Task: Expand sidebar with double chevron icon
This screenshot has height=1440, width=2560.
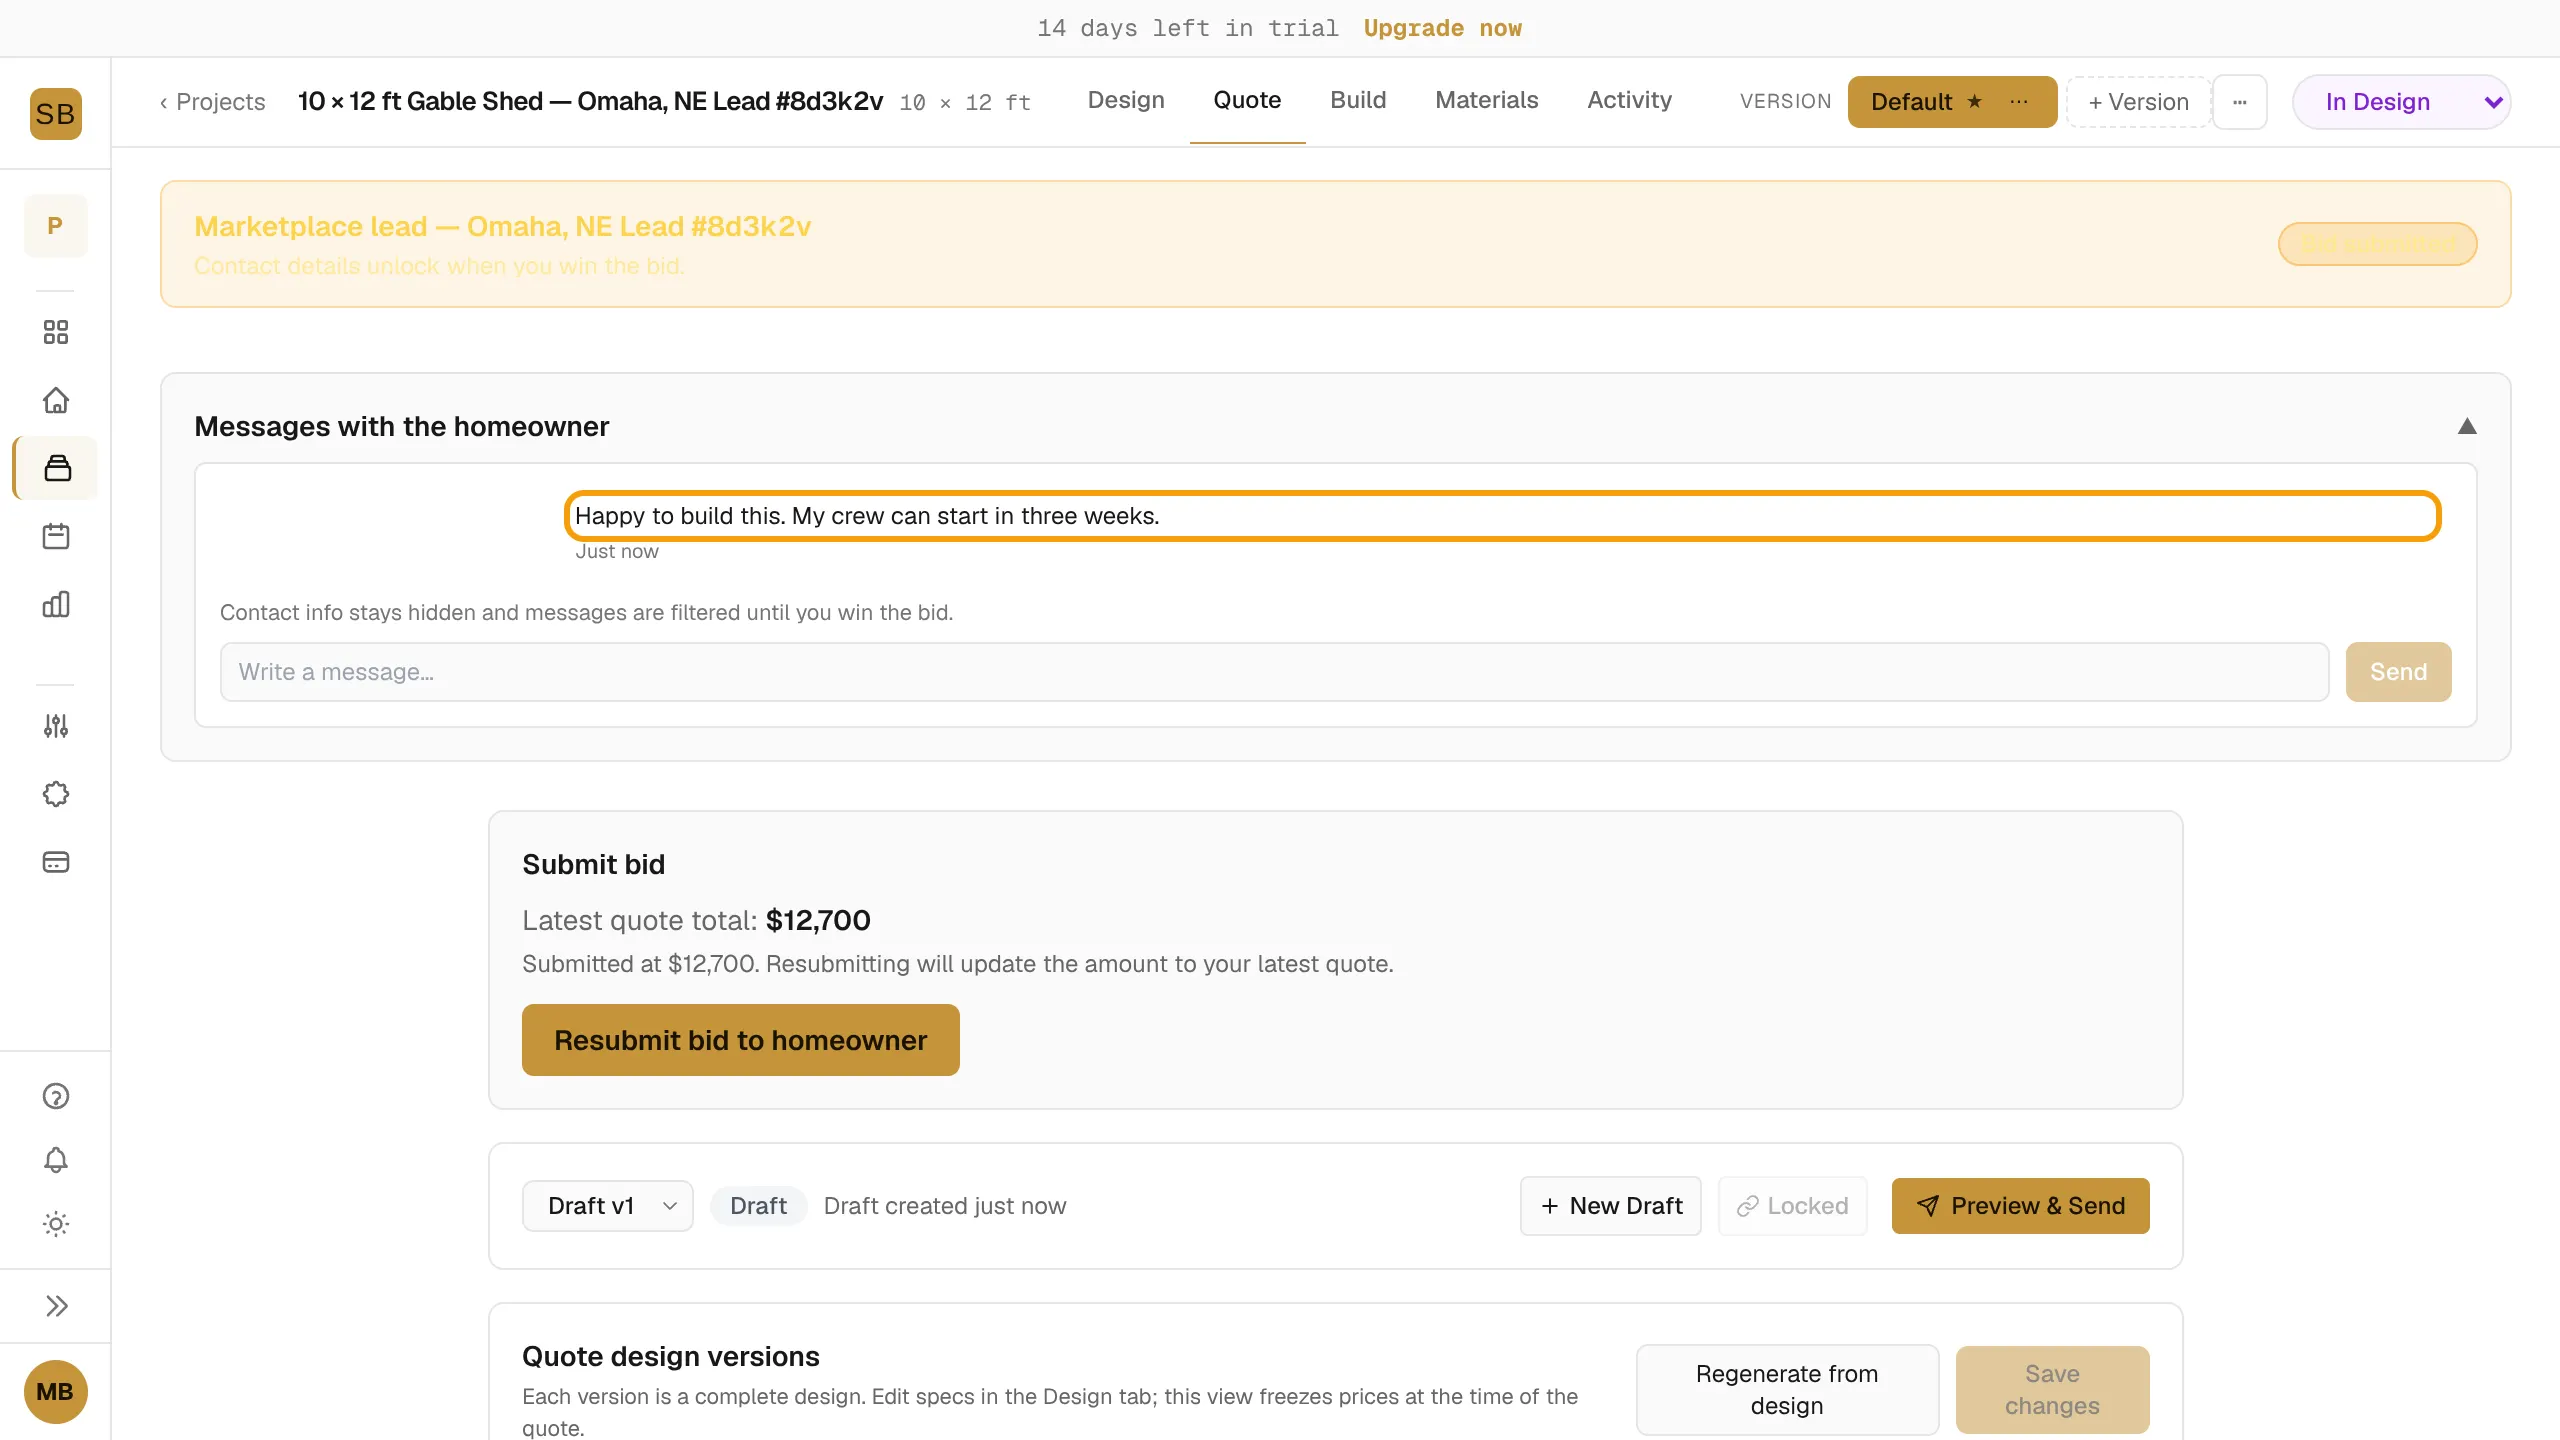Action: (x=56, y=1306)
